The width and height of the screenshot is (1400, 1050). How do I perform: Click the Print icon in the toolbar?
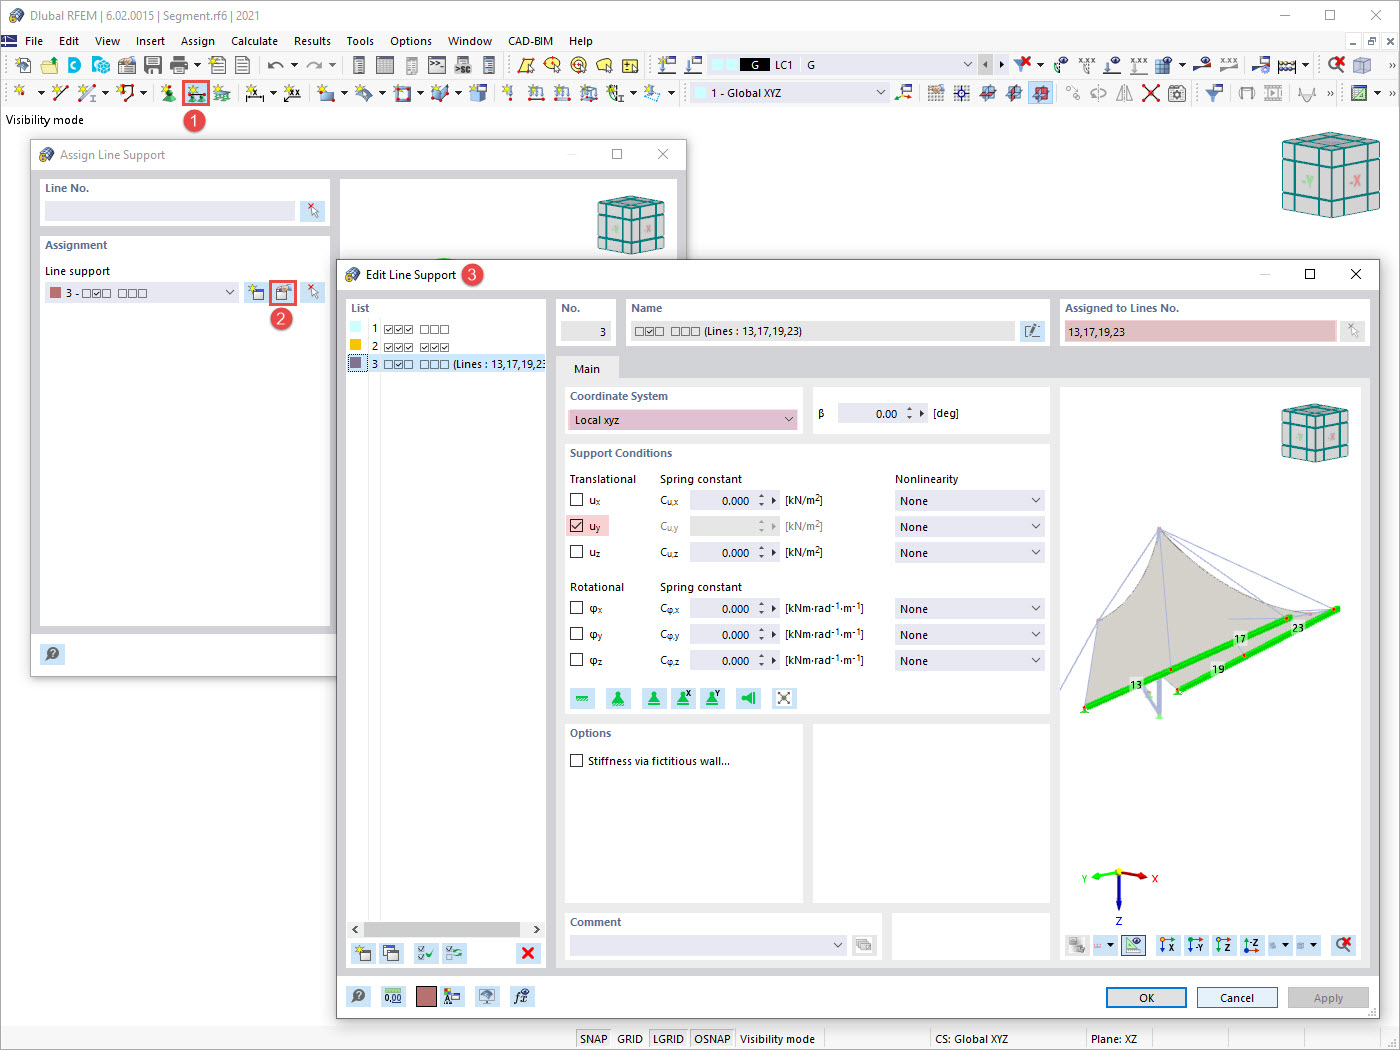[x=179, y=65]
